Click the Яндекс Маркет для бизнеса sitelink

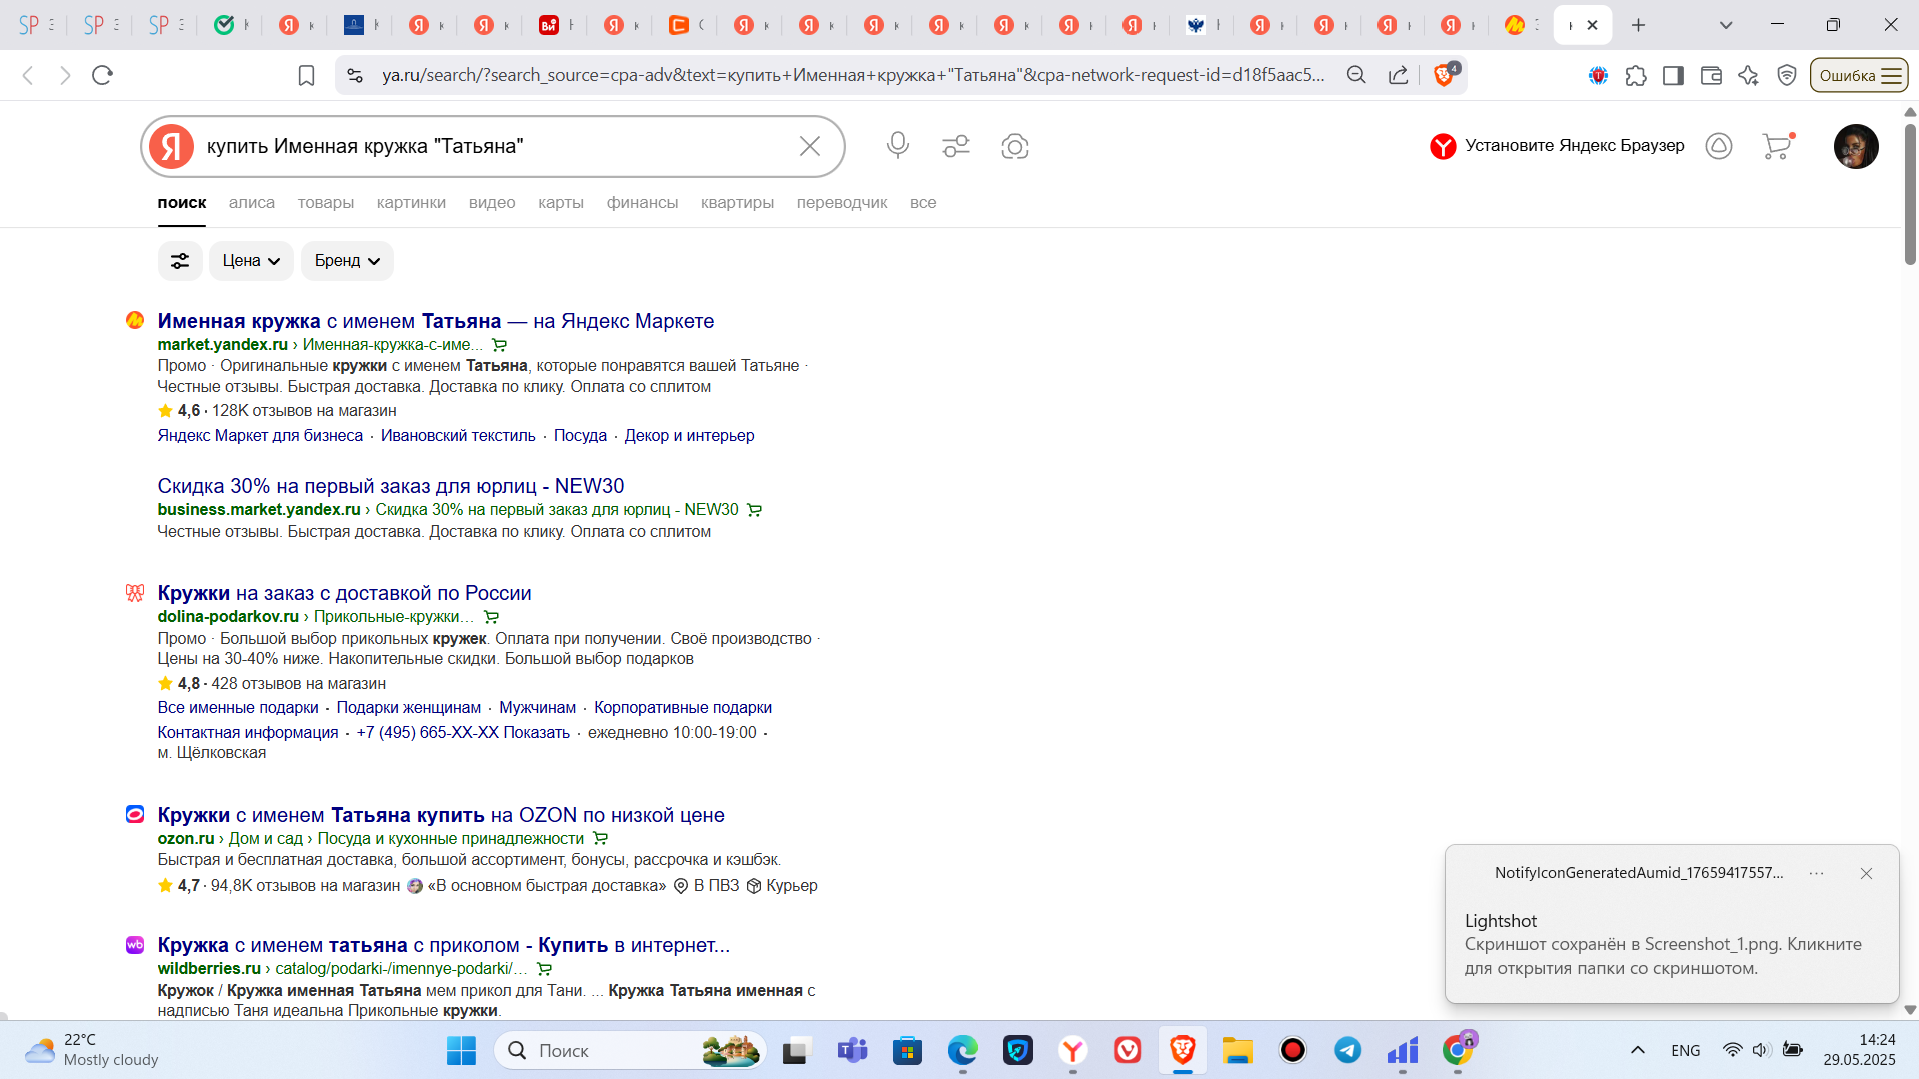point(260,435)
